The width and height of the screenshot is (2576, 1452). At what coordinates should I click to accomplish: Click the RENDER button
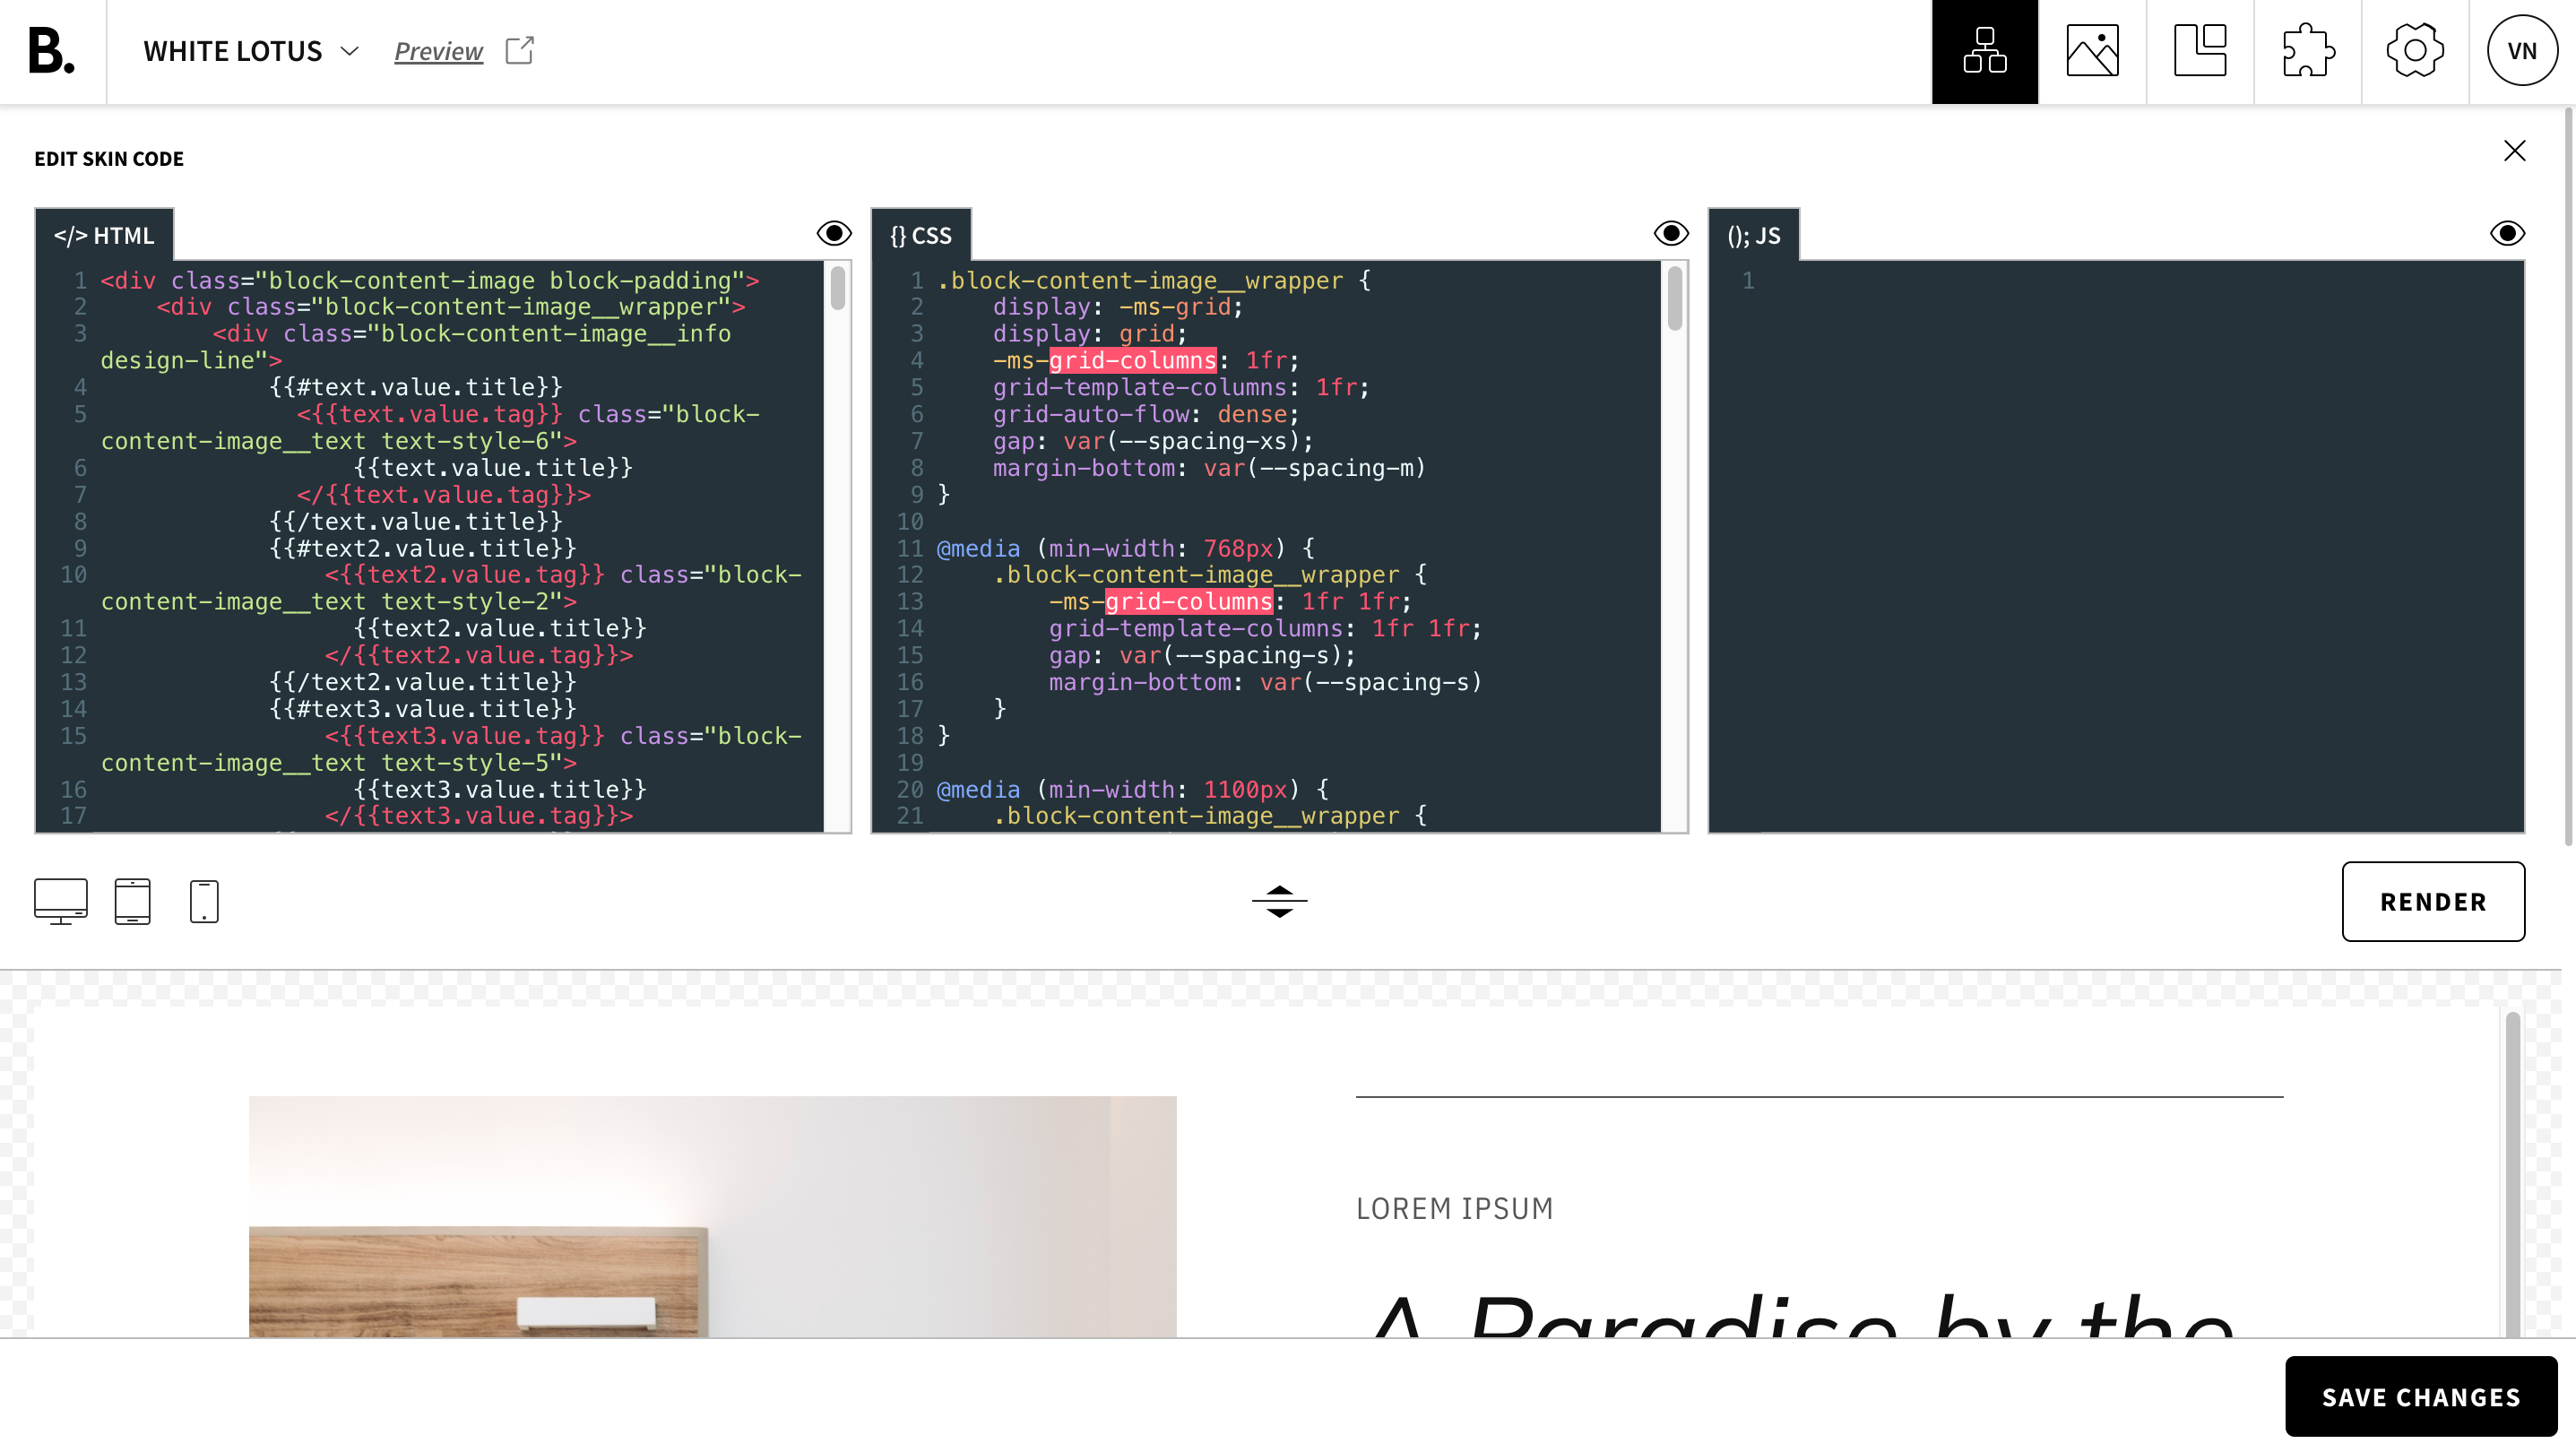click(x=2433, y=902)
